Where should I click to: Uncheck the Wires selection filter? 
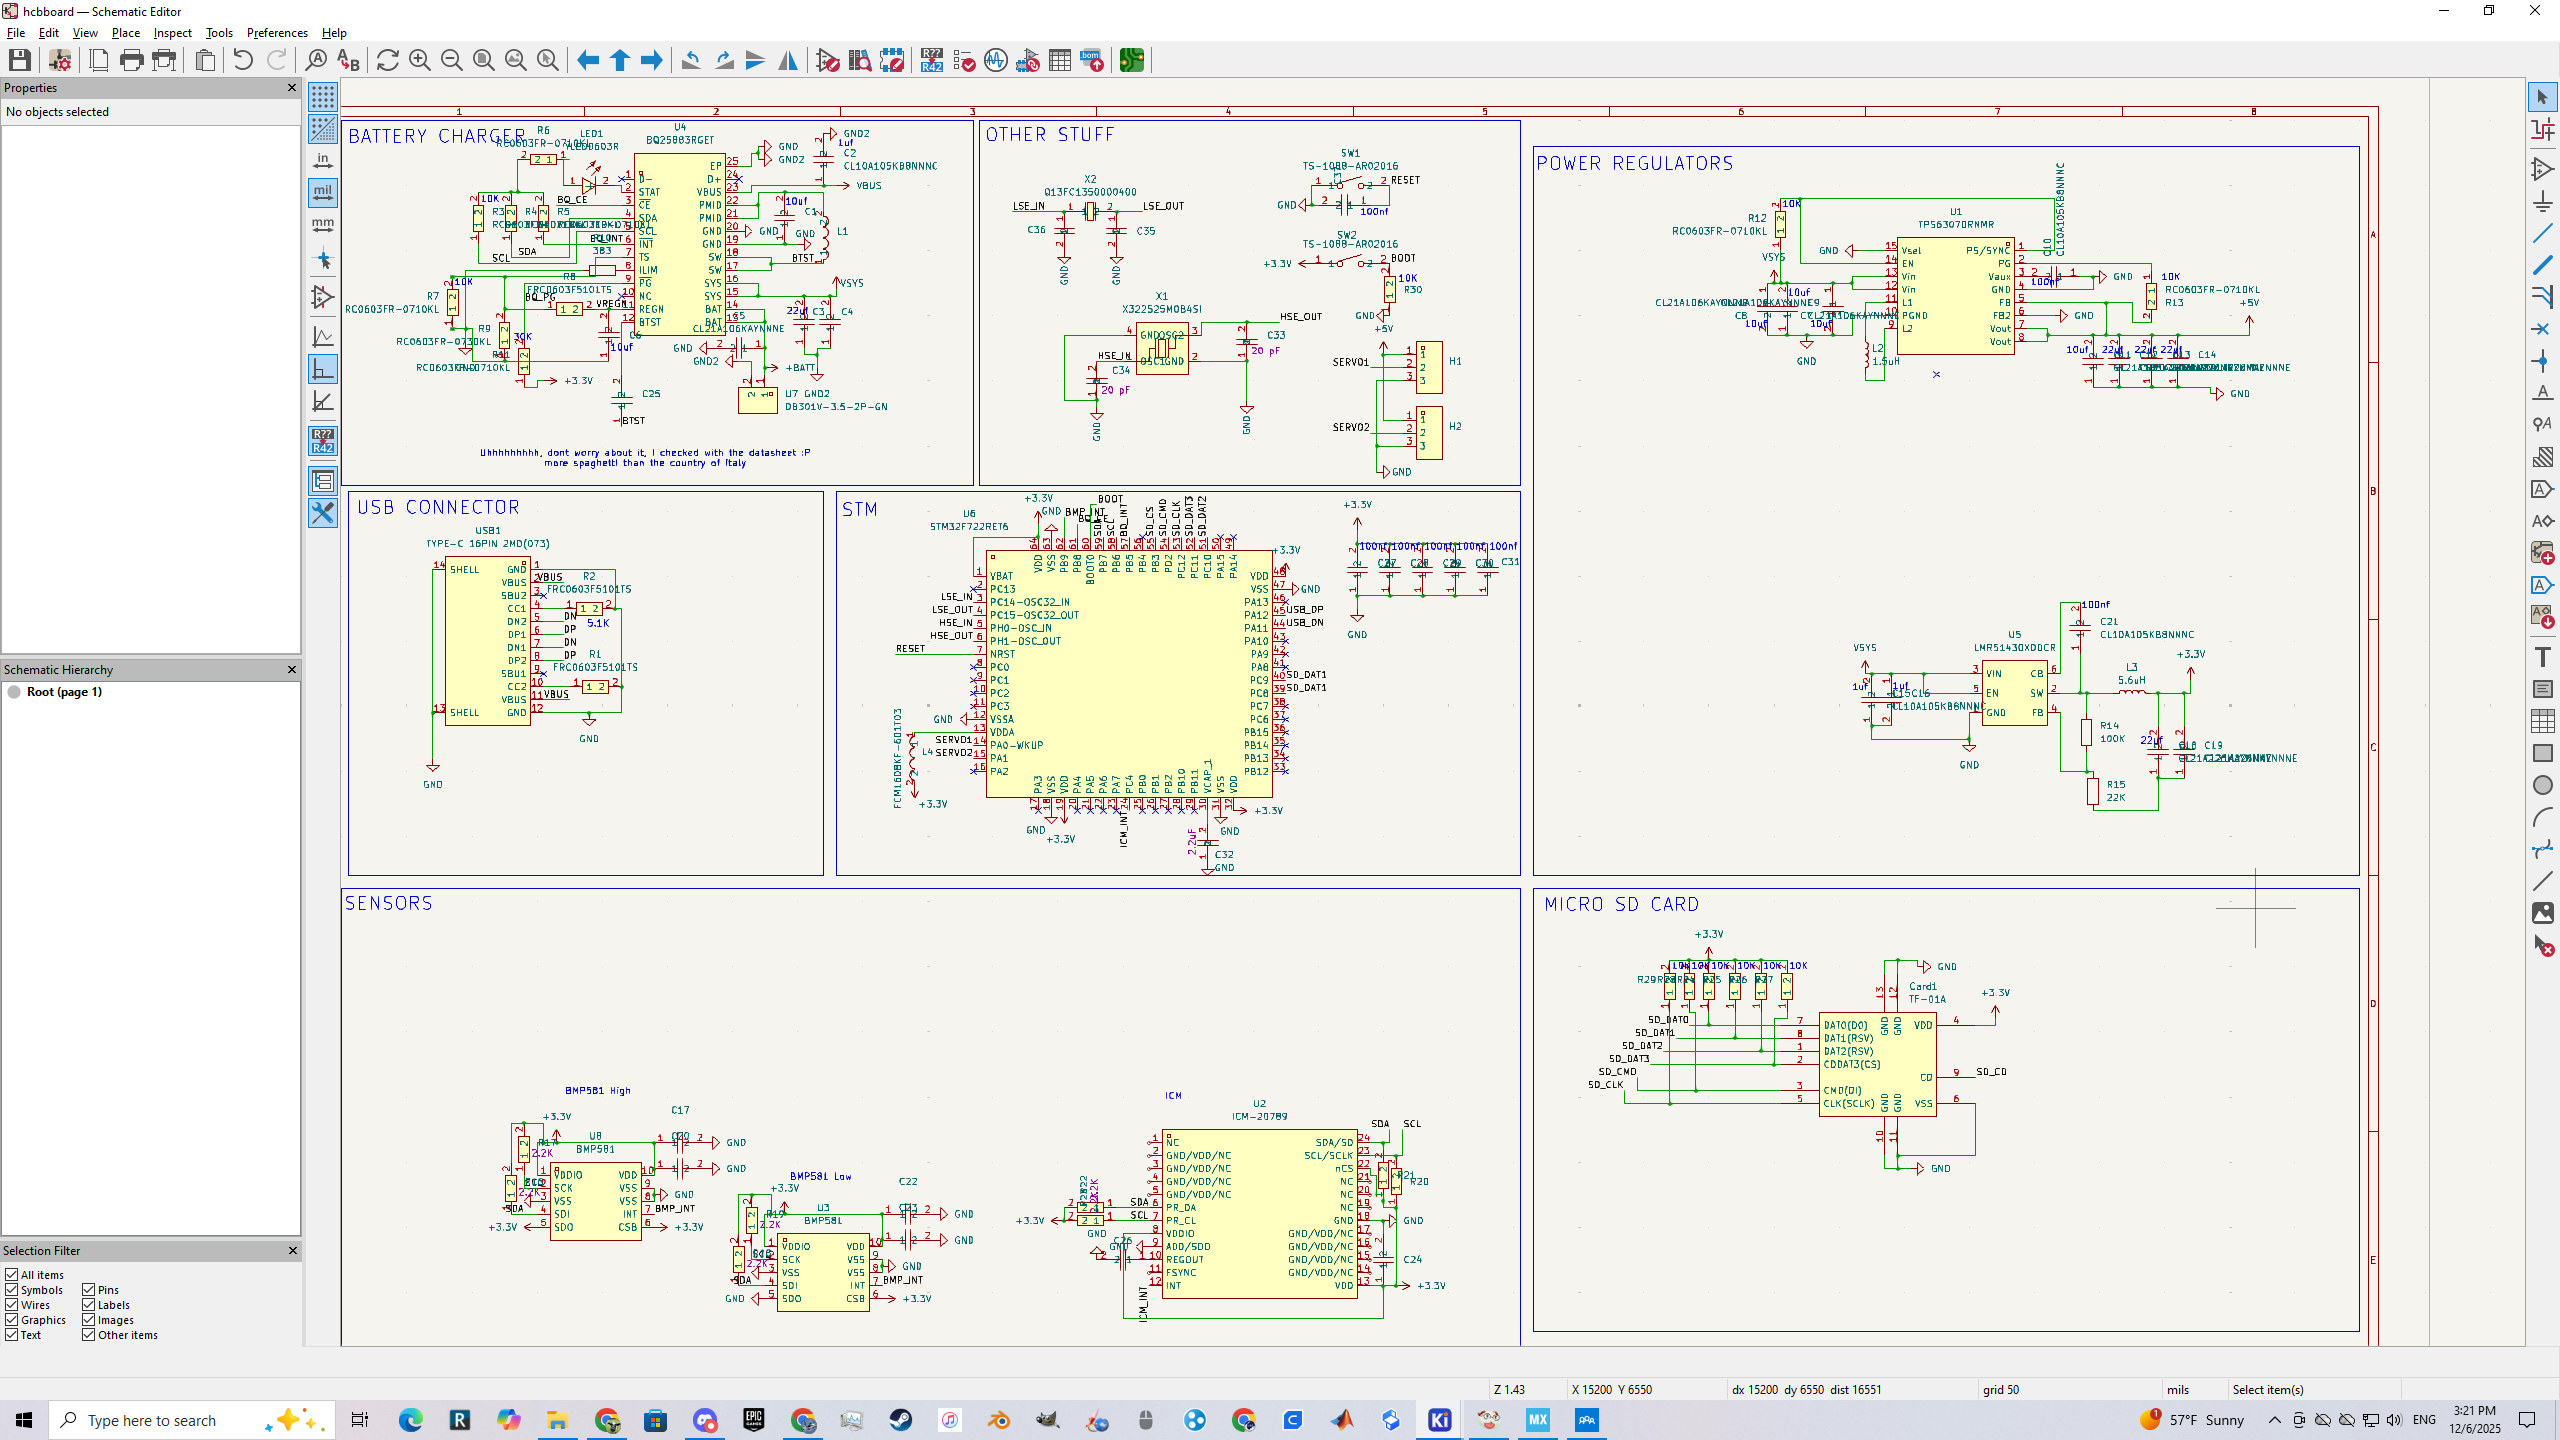[12, 1304]
